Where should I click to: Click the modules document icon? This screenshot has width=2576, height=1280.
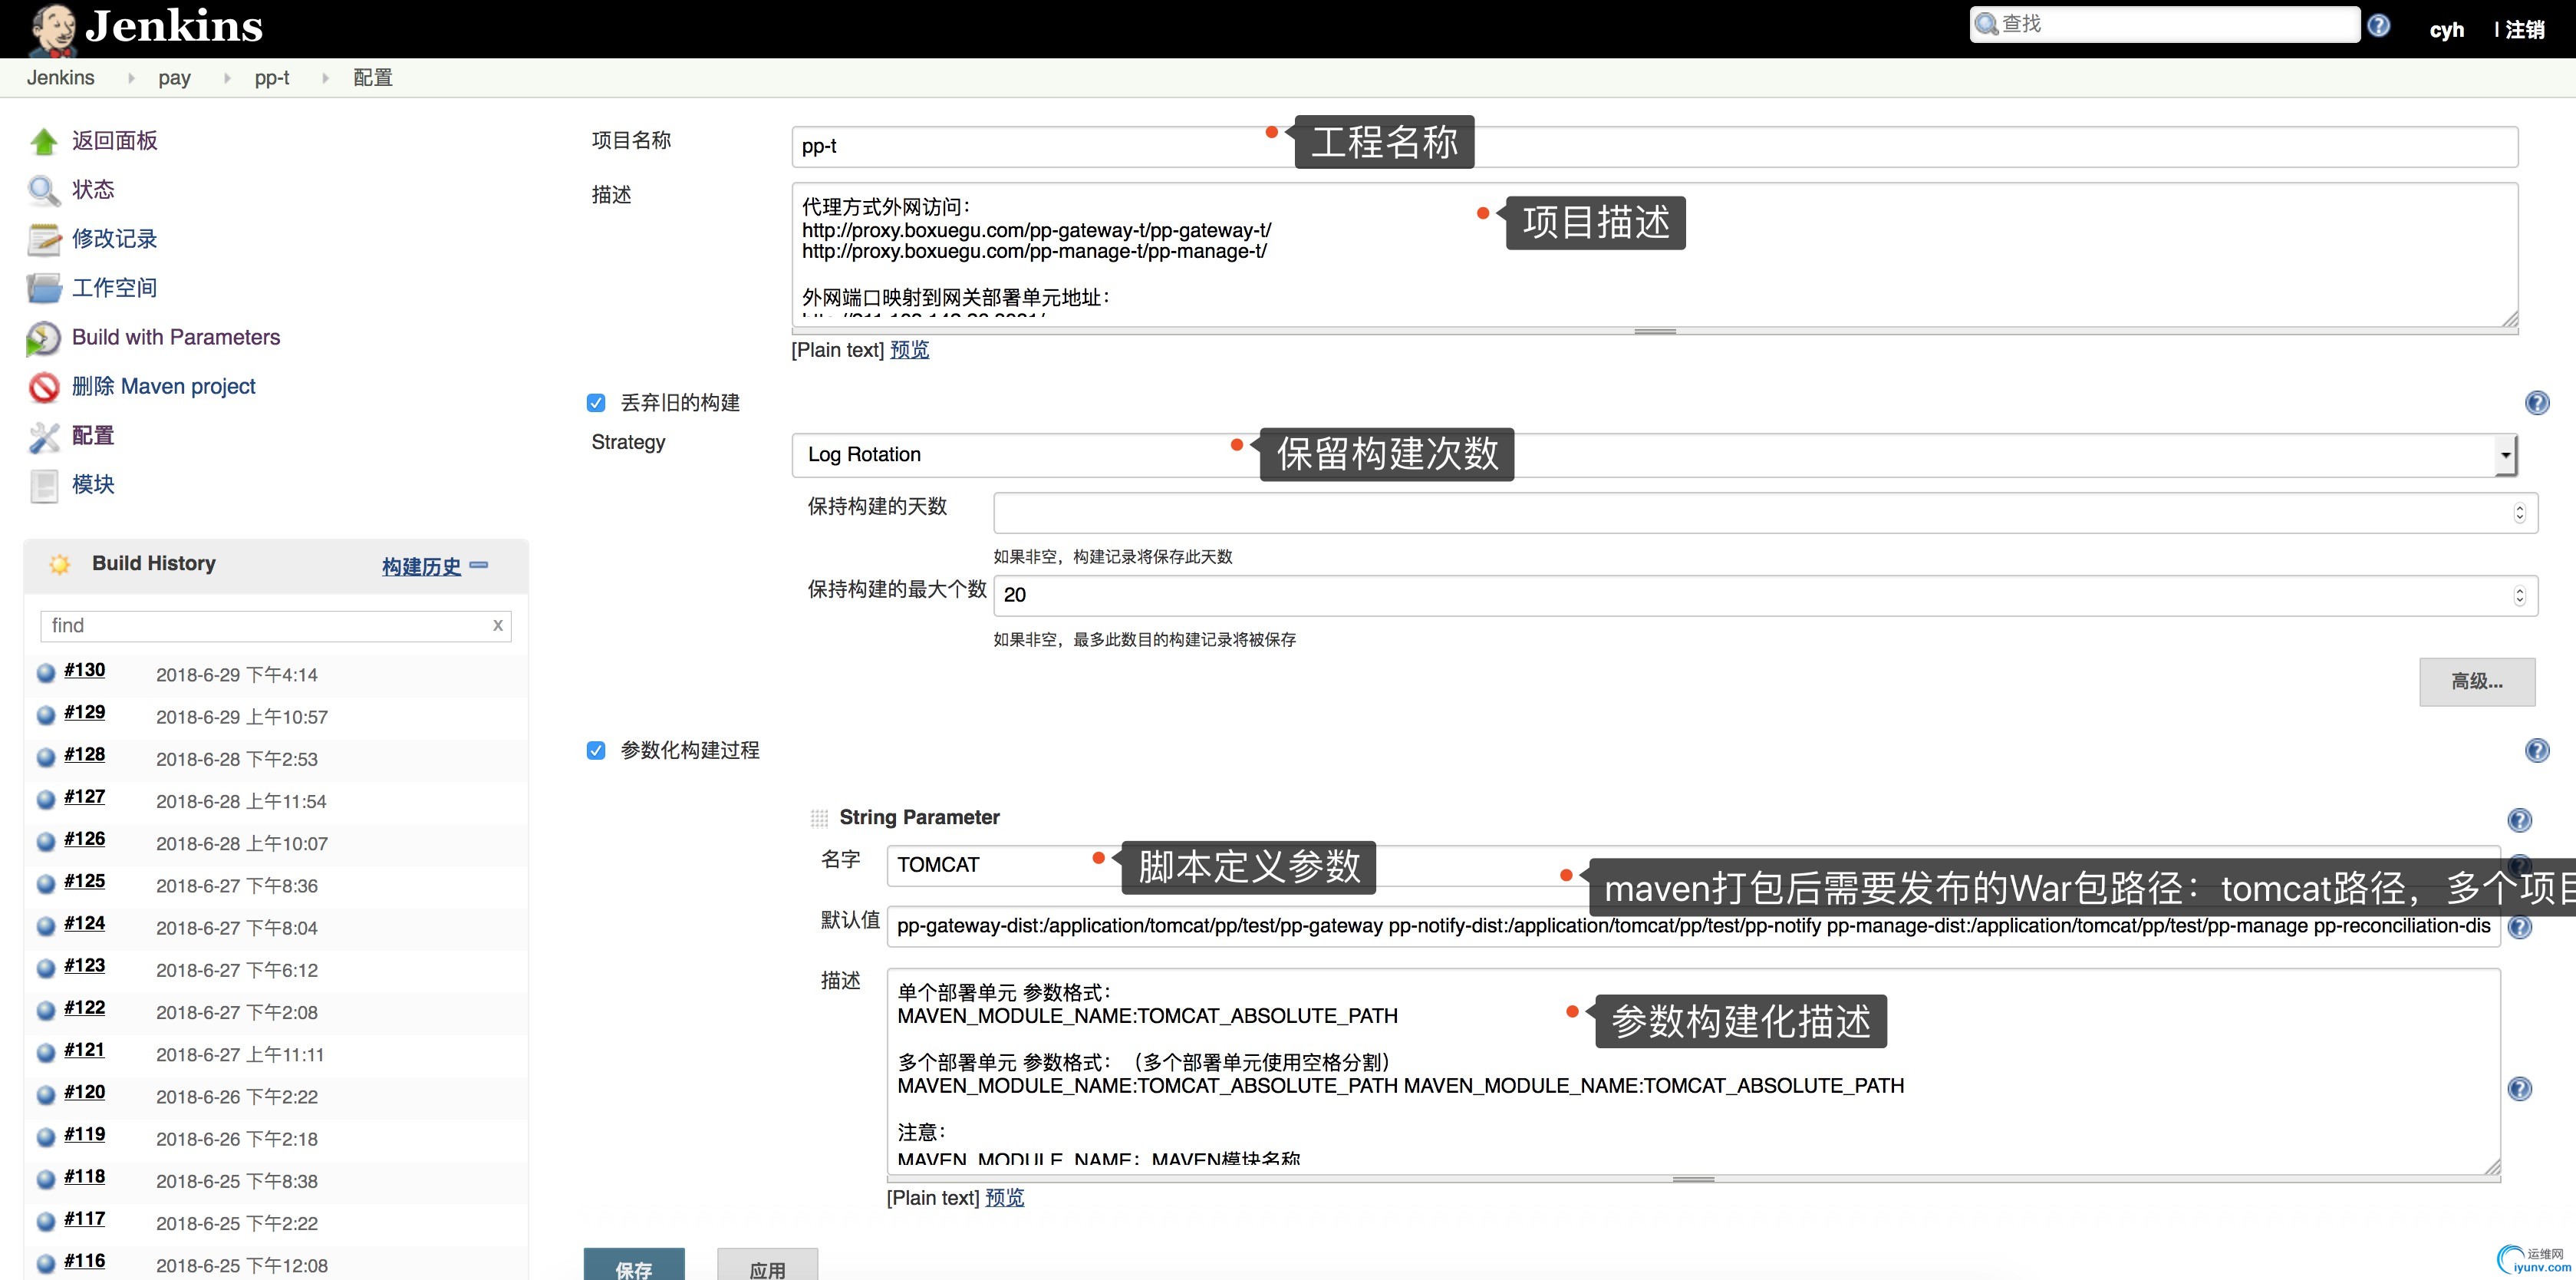tap(44, 485)
